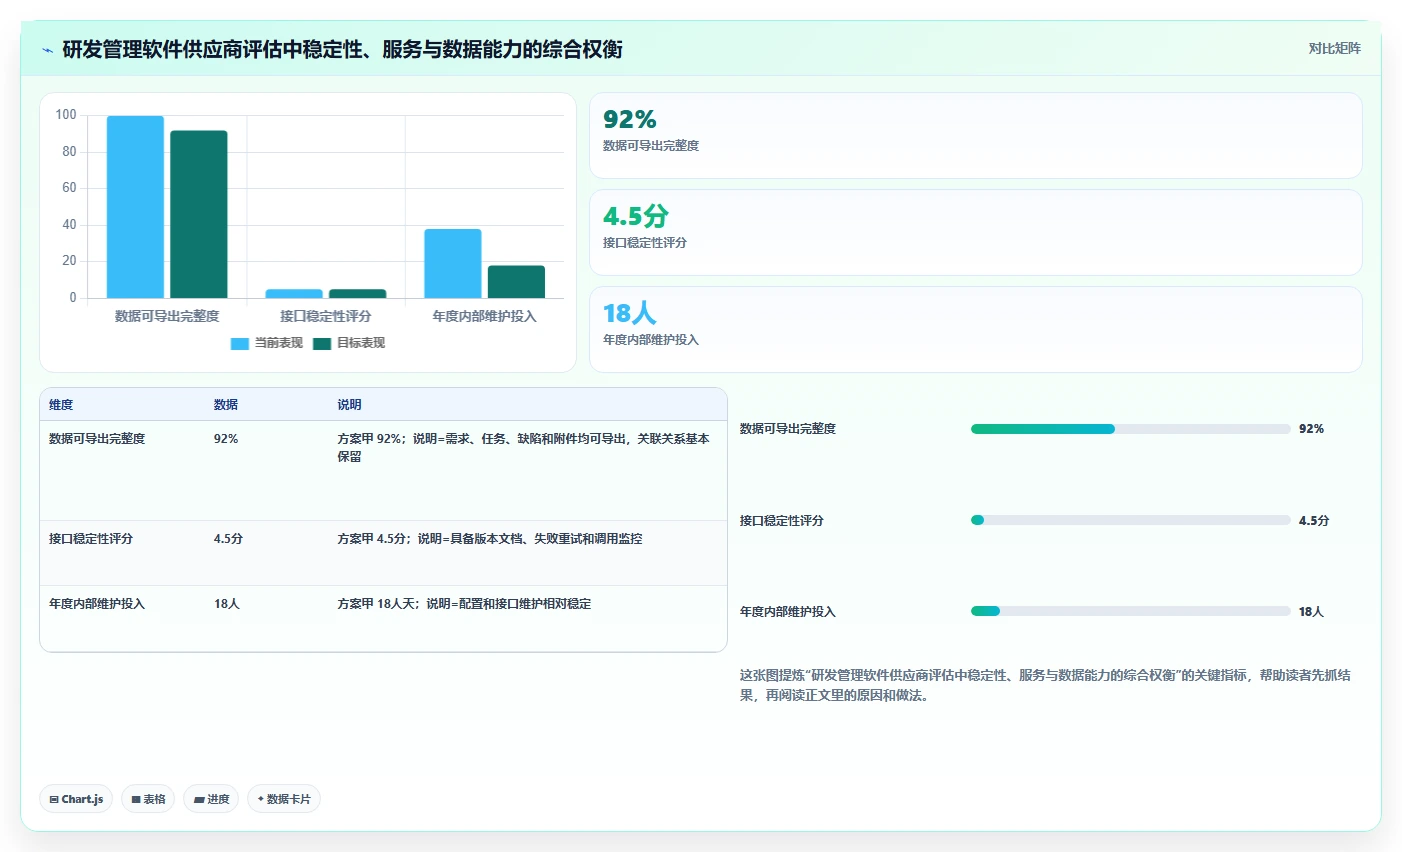Click the 对比矩阵 label in header

[x=1334, y=48]
